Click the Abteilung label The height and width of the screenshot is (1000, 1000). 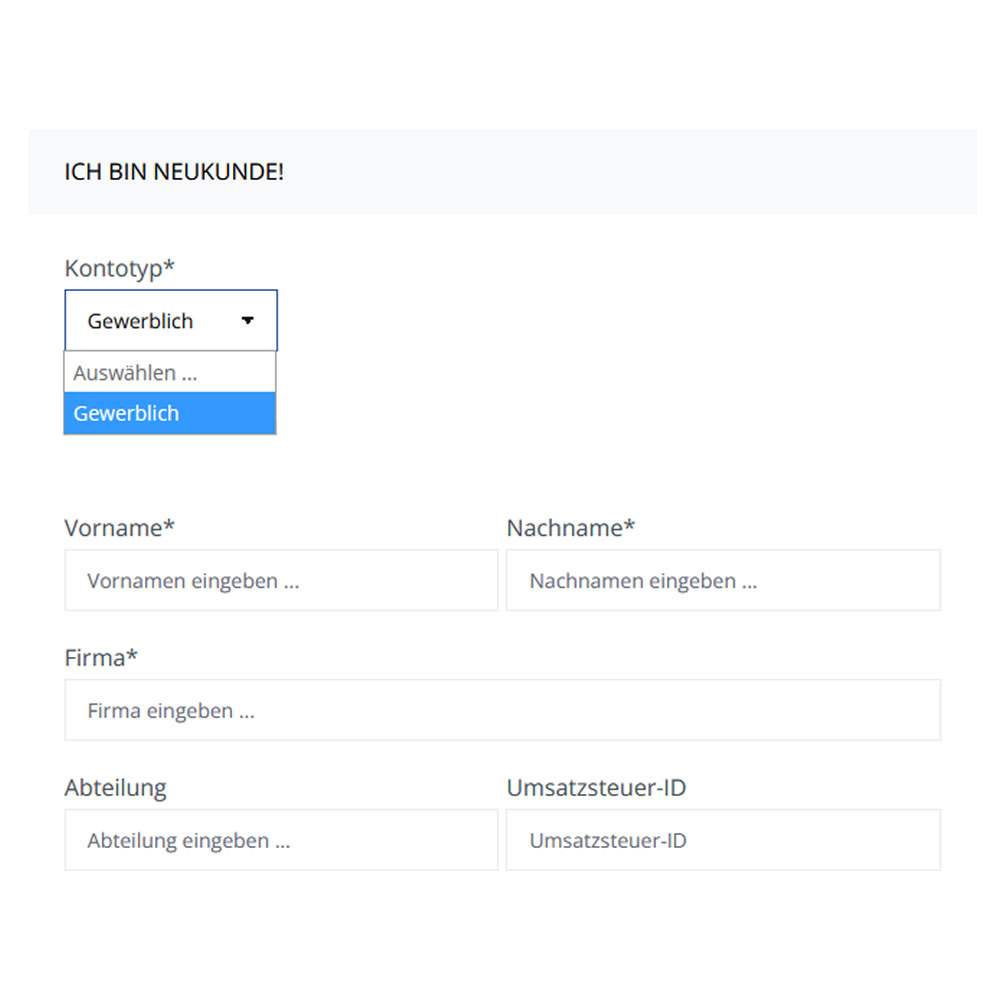[x=115, y=787]
